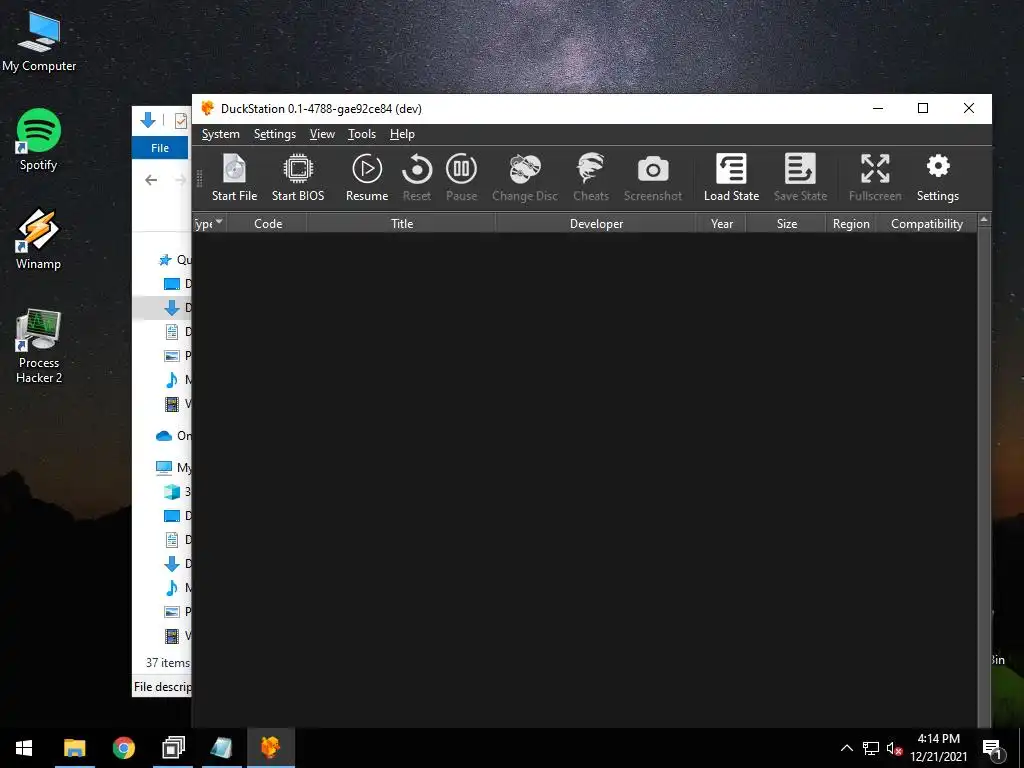Open the Settings gear icon
1024x768 pixels.
click(938, 177)
